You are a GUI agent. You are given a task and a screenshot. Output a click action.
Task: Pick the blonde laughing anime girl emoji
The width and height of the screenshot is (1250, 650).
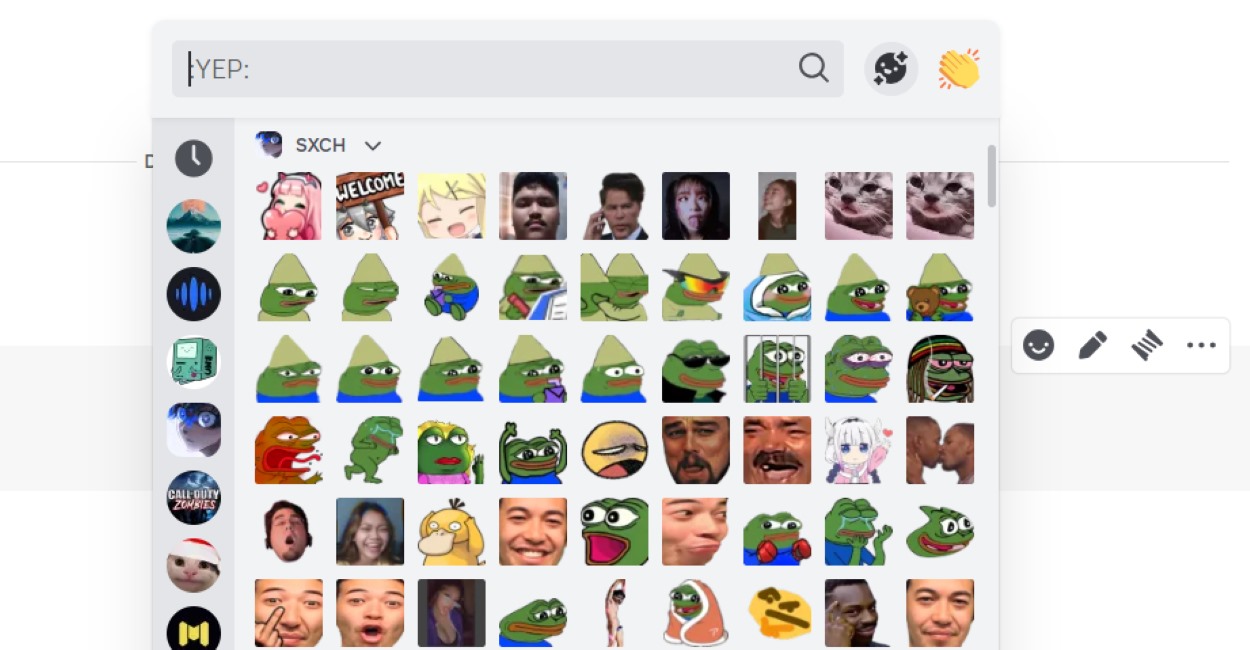tap(452, 206)
